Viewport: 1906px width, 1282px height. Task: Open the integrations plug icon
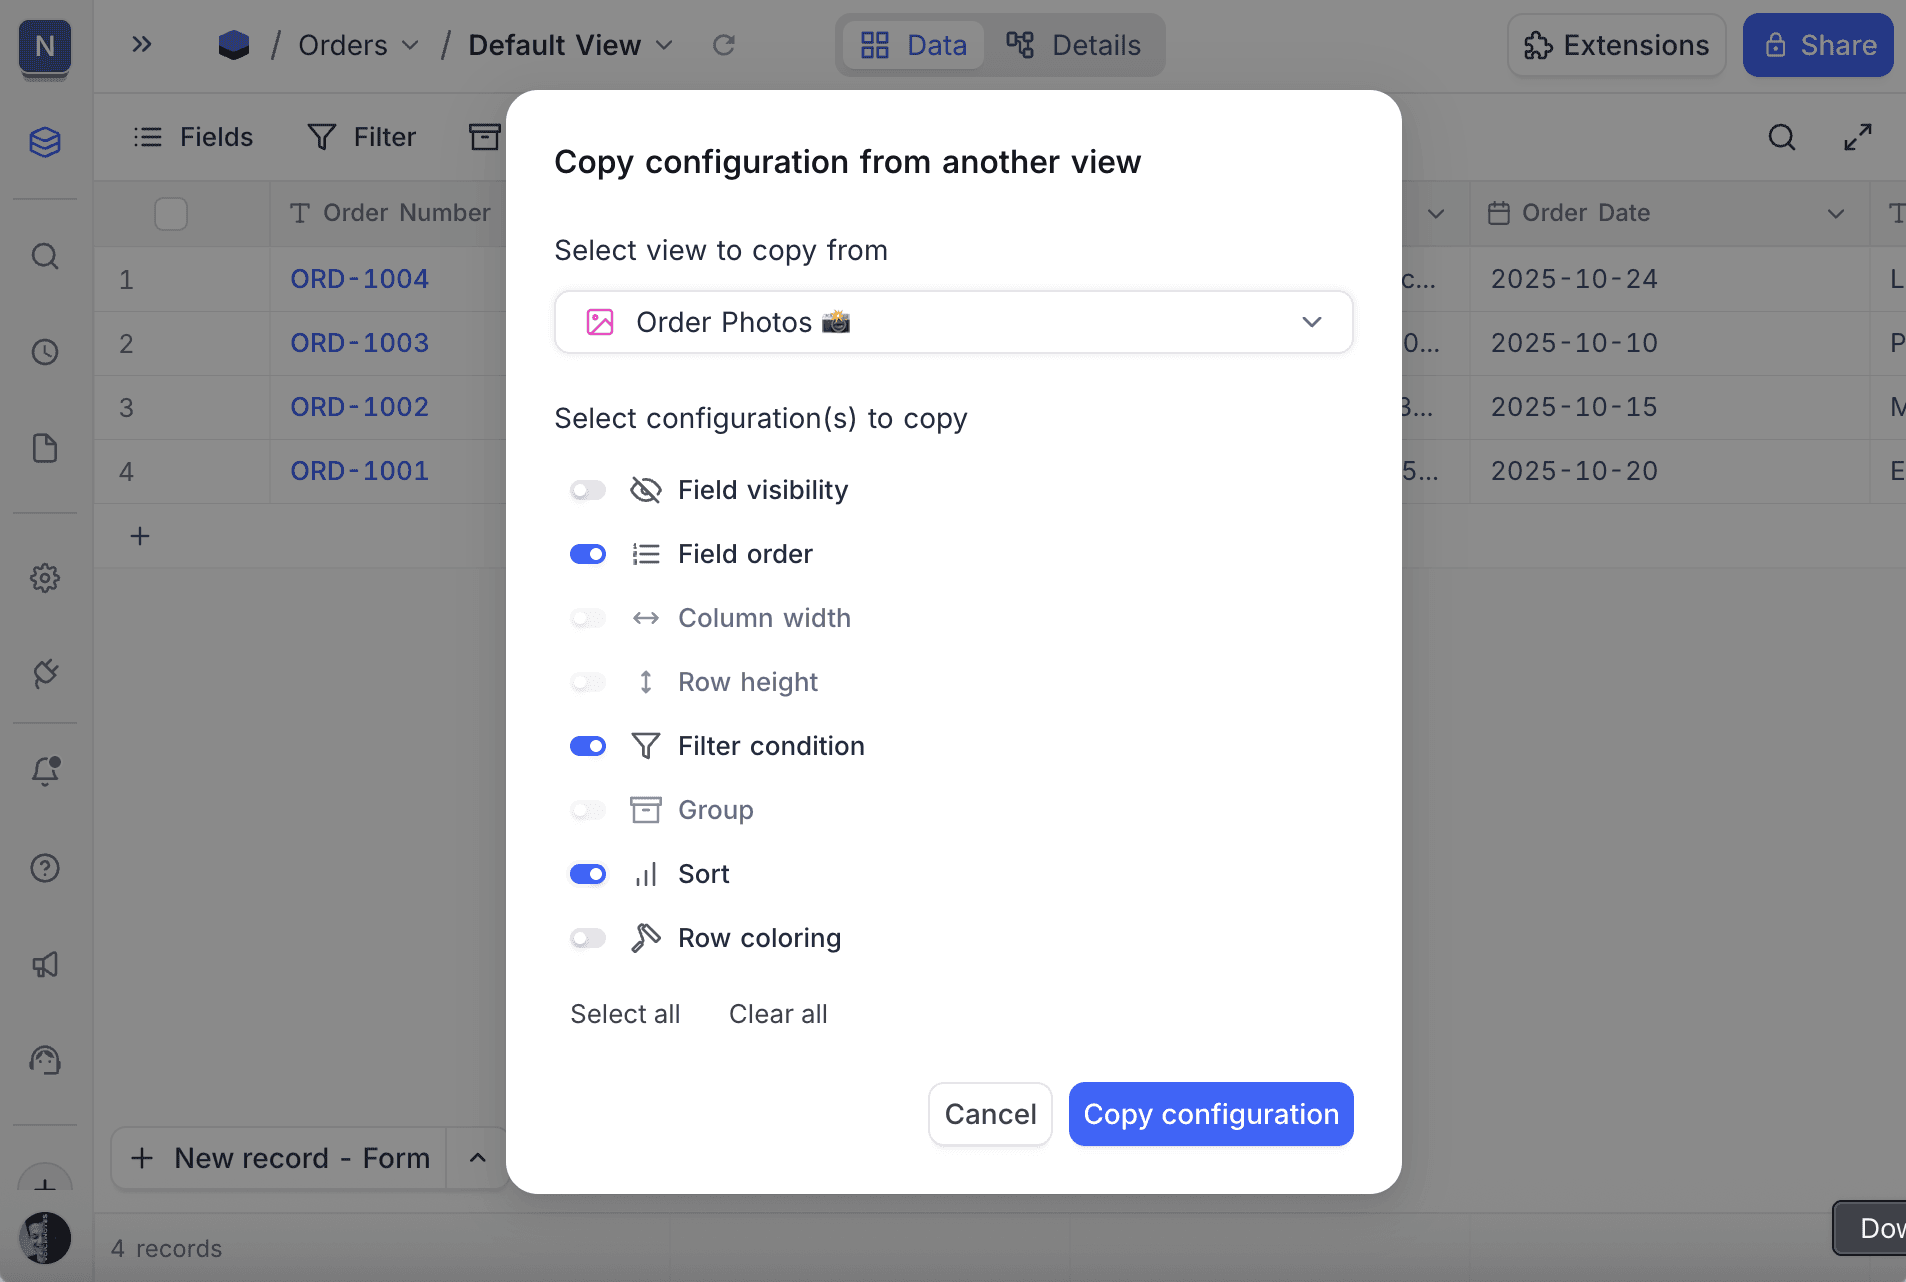[x=45, y=674]
